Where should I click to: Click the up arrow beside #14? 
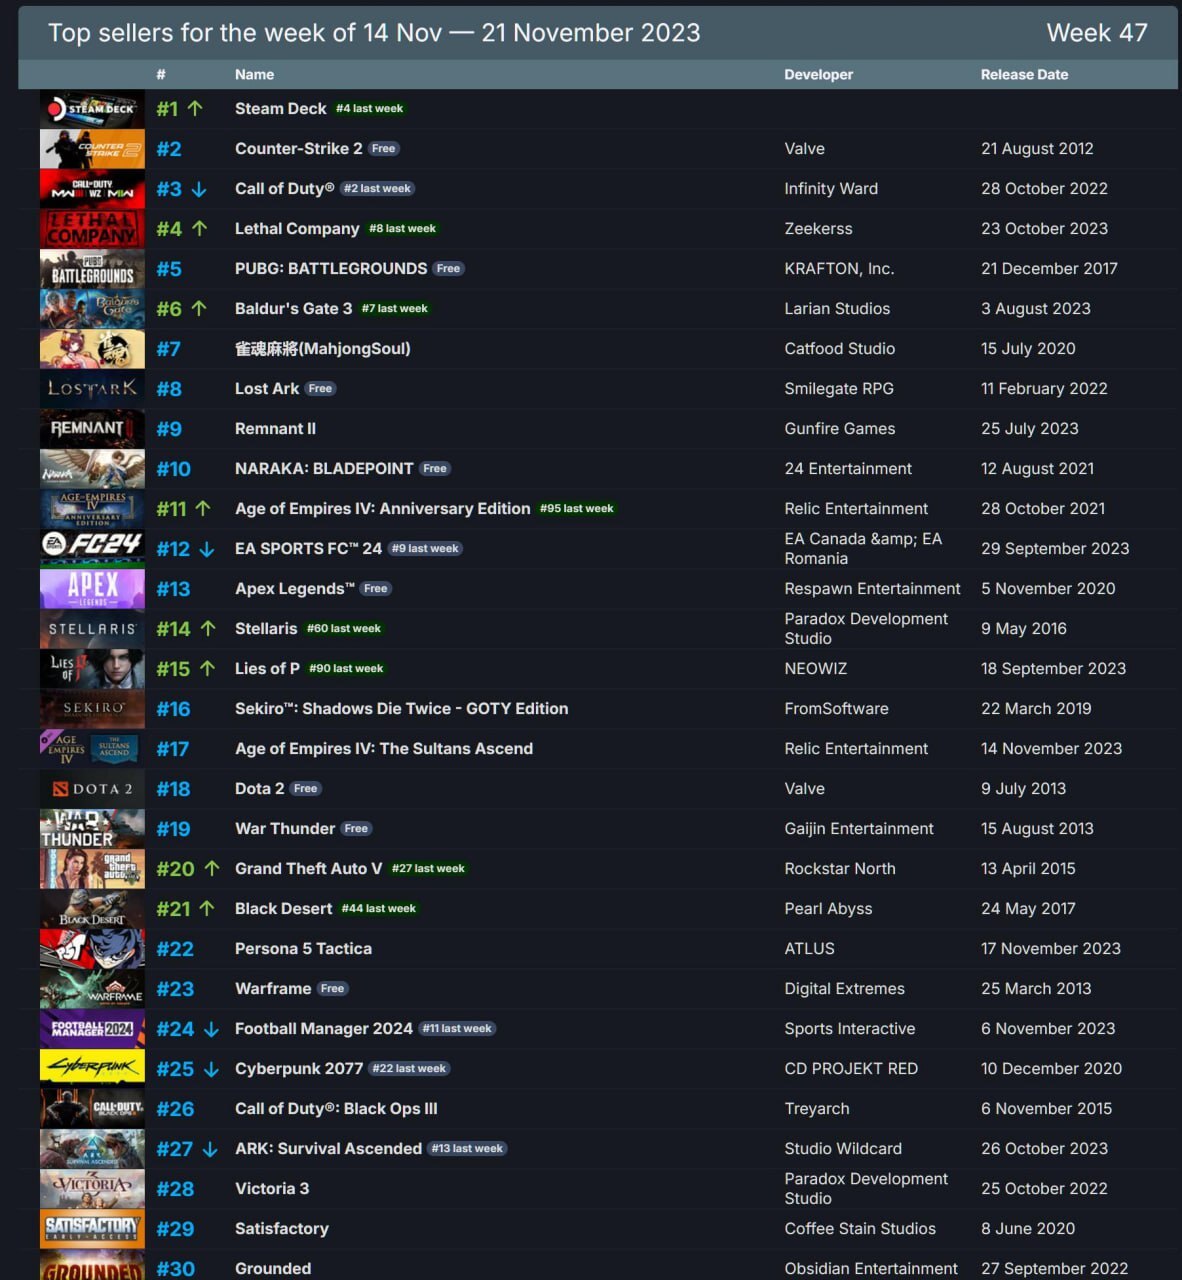tap(208, 628)
